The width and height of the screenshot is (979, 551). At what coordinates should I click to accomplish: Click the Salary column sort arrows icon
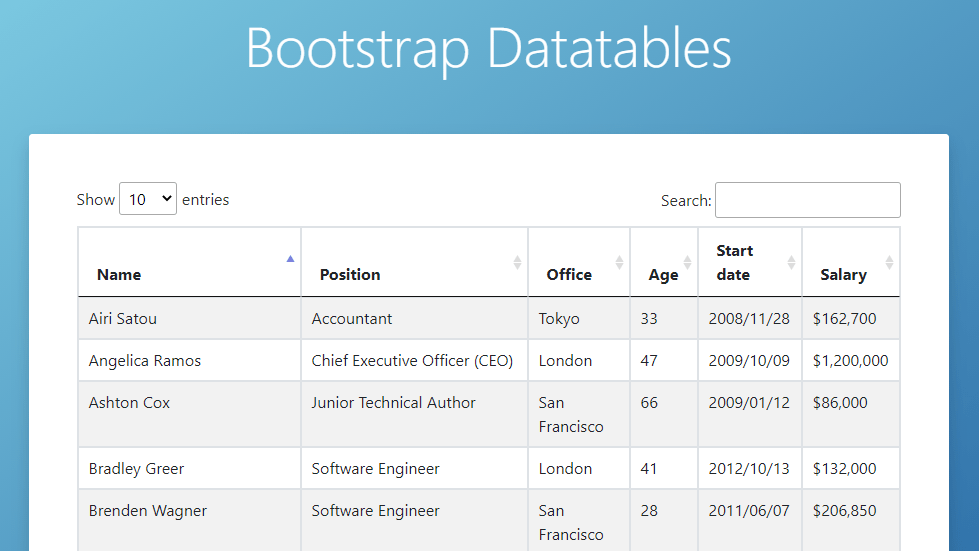[889, 262]
